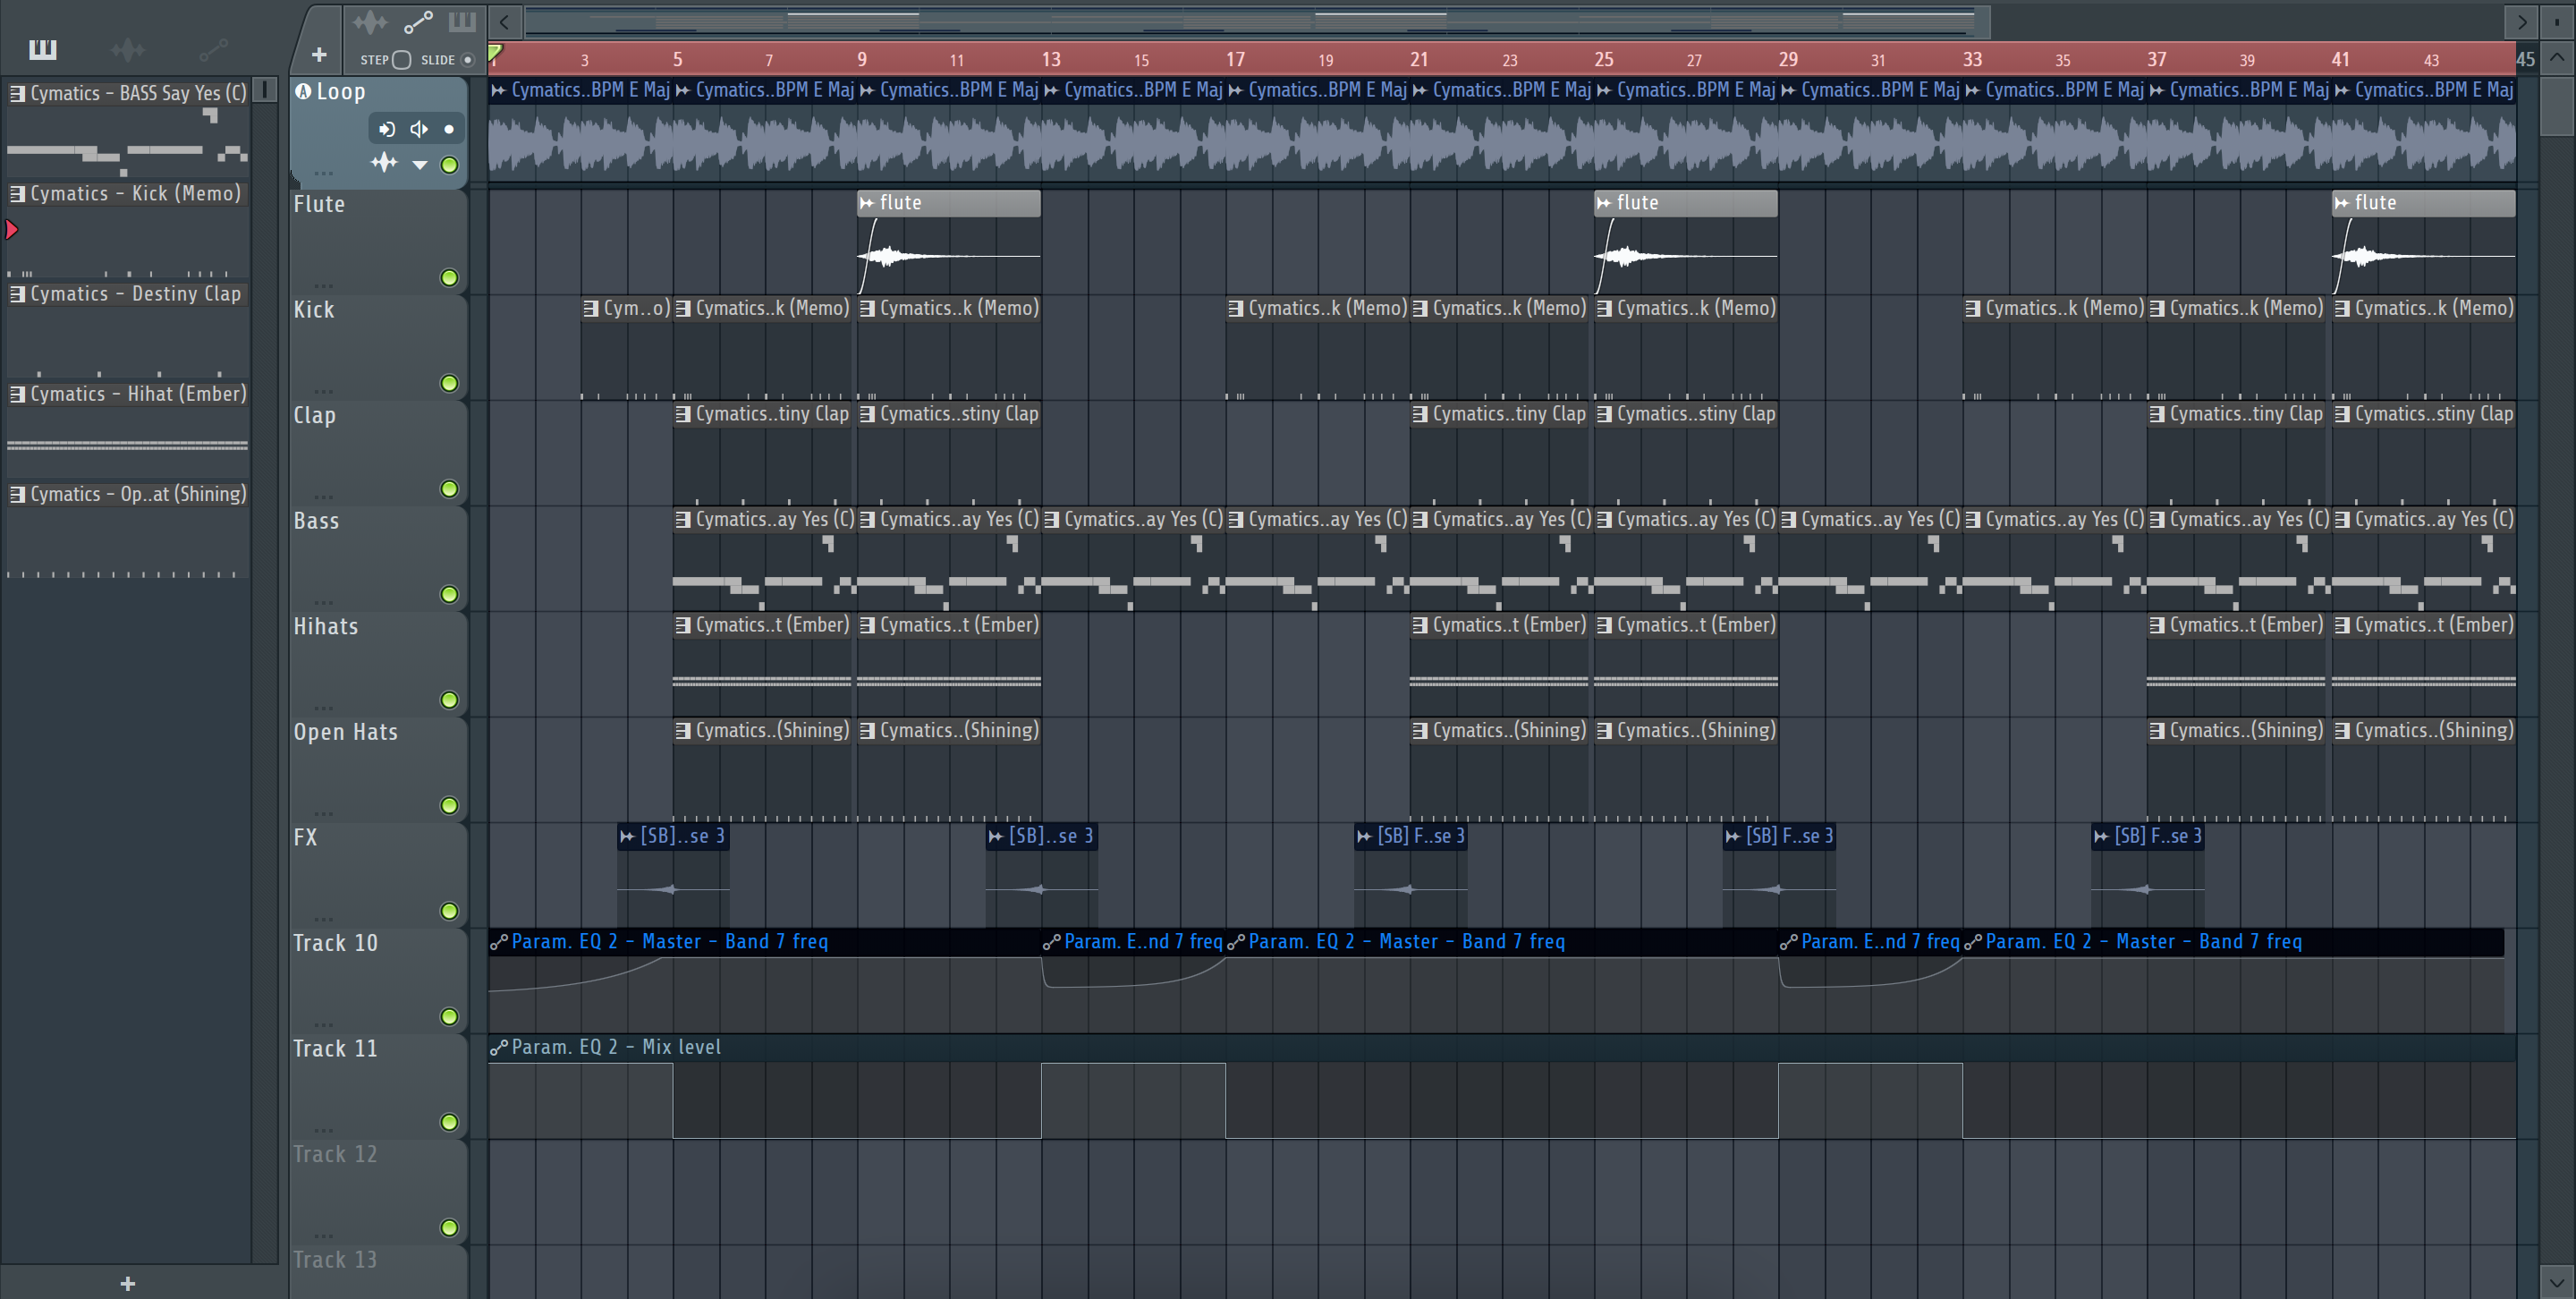The width and height of the screenshot is (2576, 1299).
Task: Open menu of first Bass Say Yes pattern clip
Action: point(683,519)
